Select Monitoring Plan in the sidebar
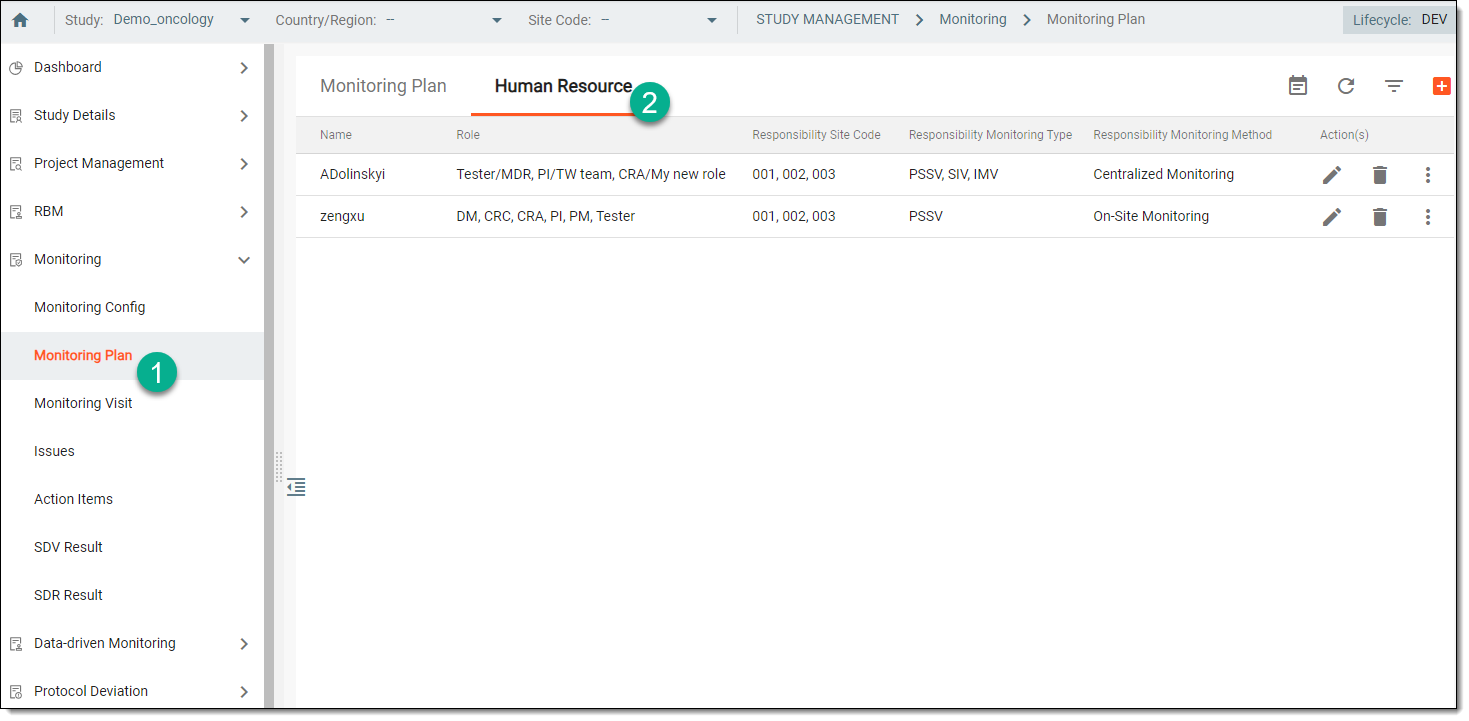Image resolution: width=1469 pixels, height=721 pixels. 83,356
